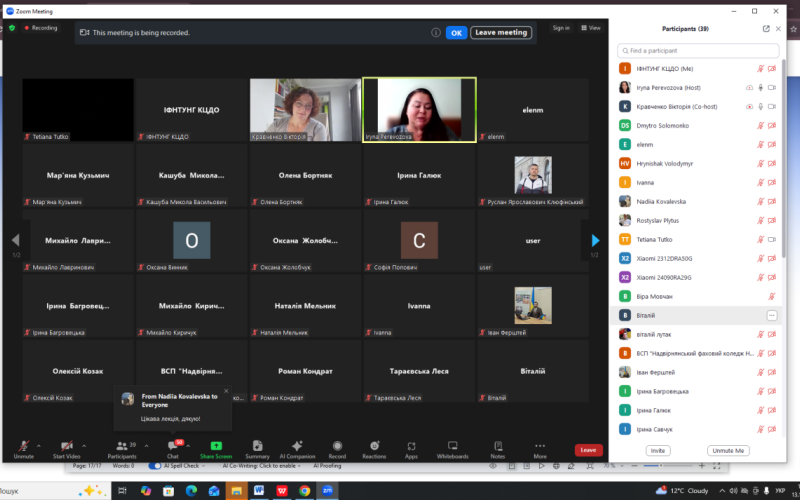Screen dimensions: 800x500
Task: Click video-off icon for Hrynishak Volodymyr
Action: pyautogui.click(x=772, y=164)
